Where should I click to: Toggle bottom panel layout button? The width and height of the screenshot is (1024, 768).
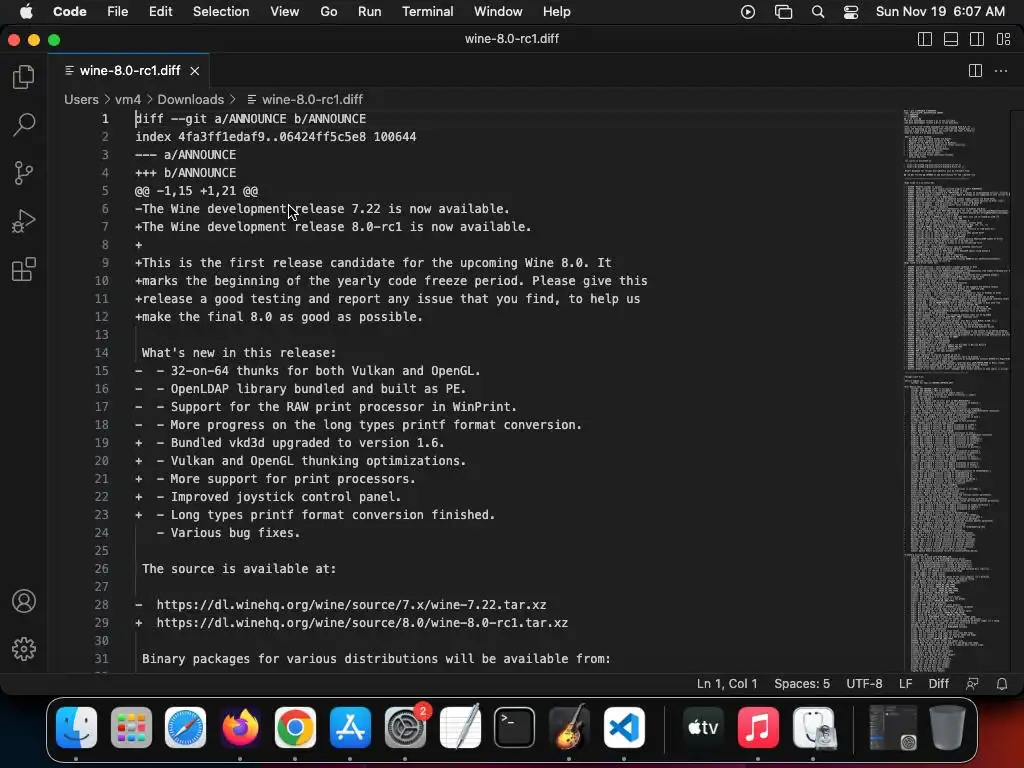[x=951, y=39]
